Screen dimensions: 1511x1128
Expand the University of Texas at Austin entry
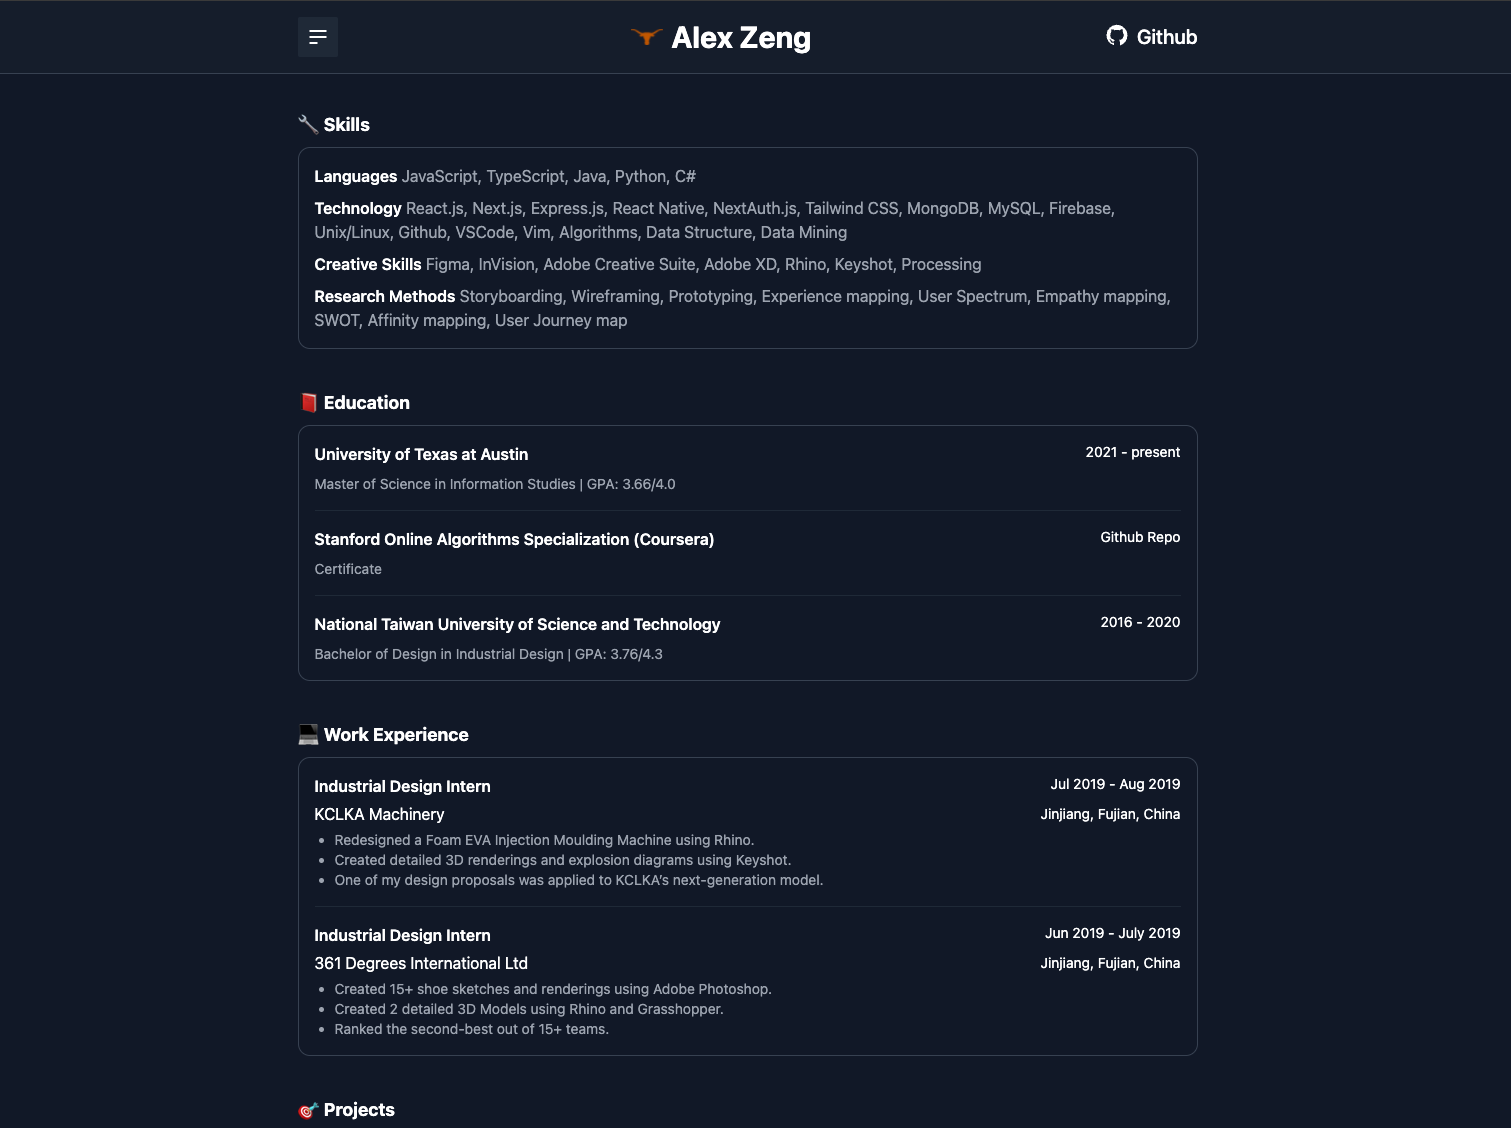tap(421, 454)
